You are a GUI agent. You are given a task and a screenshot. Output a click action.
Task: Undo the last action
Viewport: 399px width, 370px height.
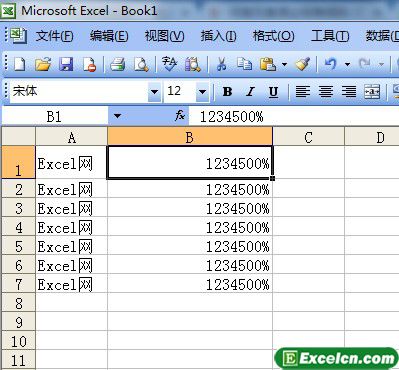(330, 63)
